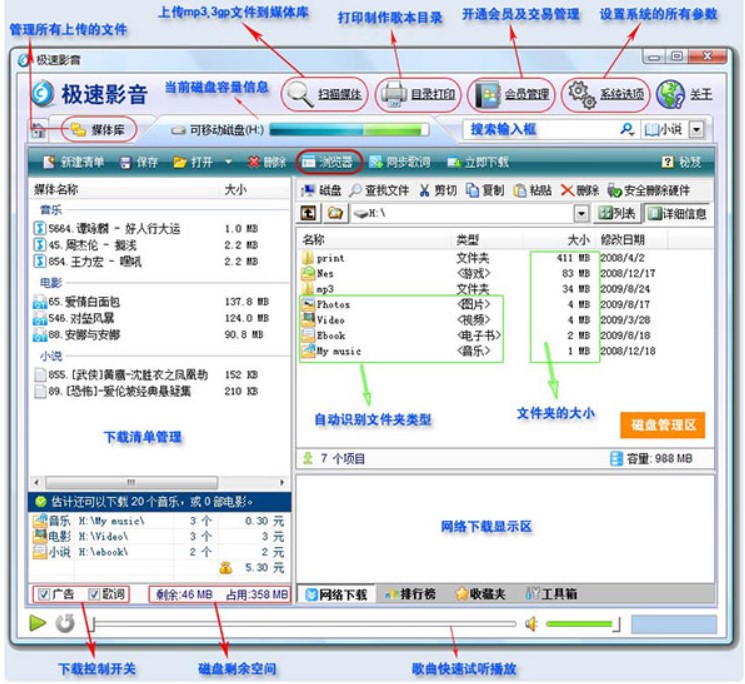Toggle the 广告 checkbox
The height and width of the screenshot is (684, 745).
click(x=44, y=594)
